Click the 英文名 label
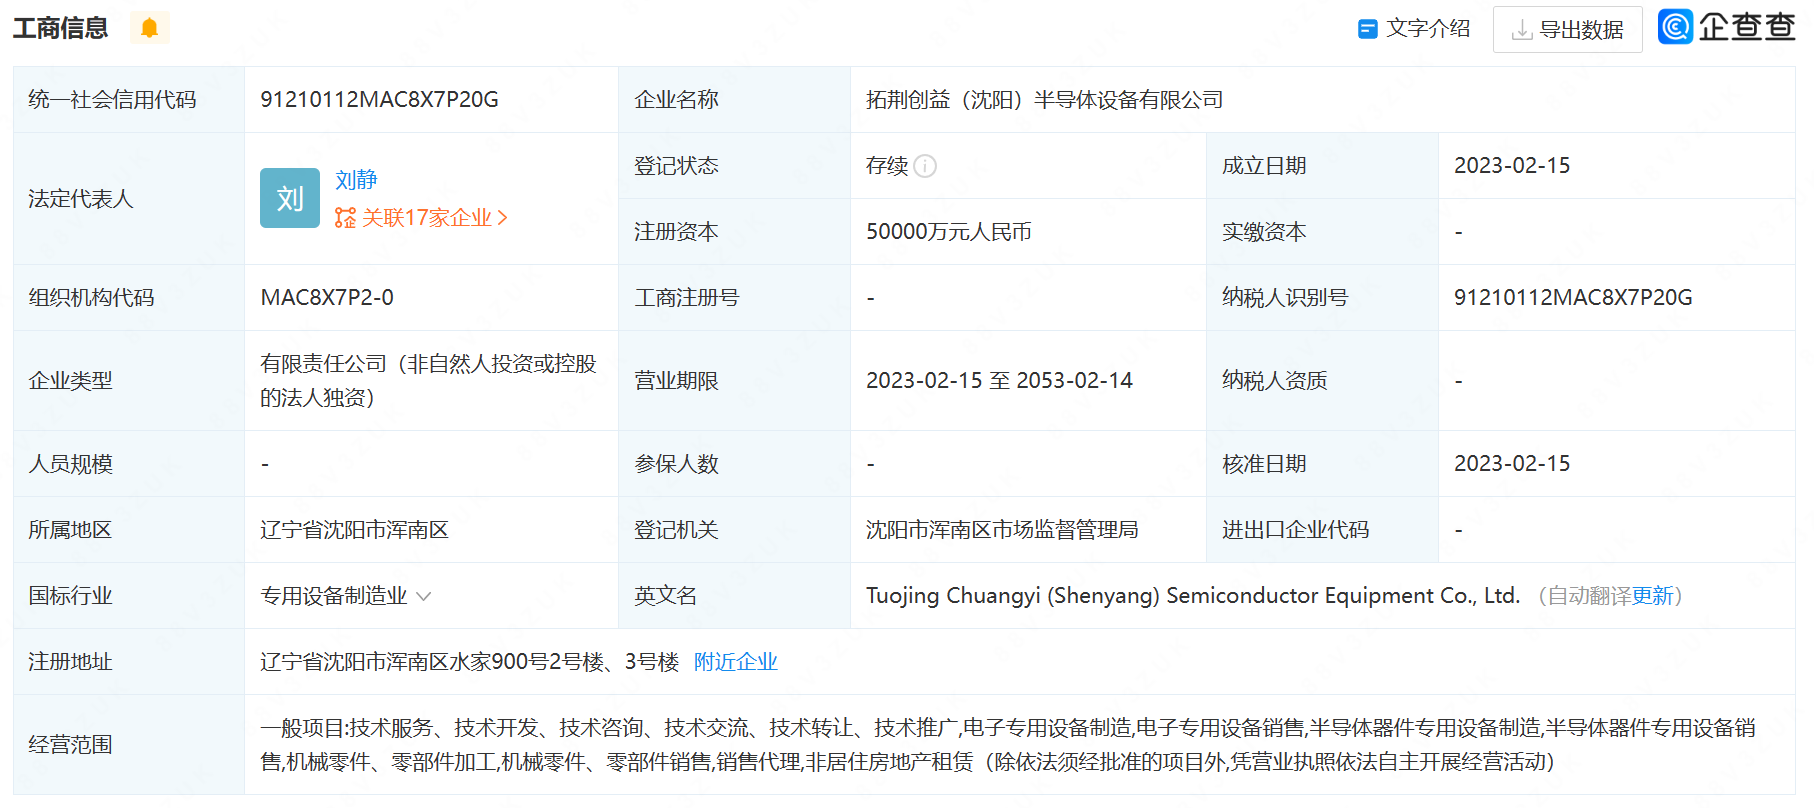 click(665, 596)
